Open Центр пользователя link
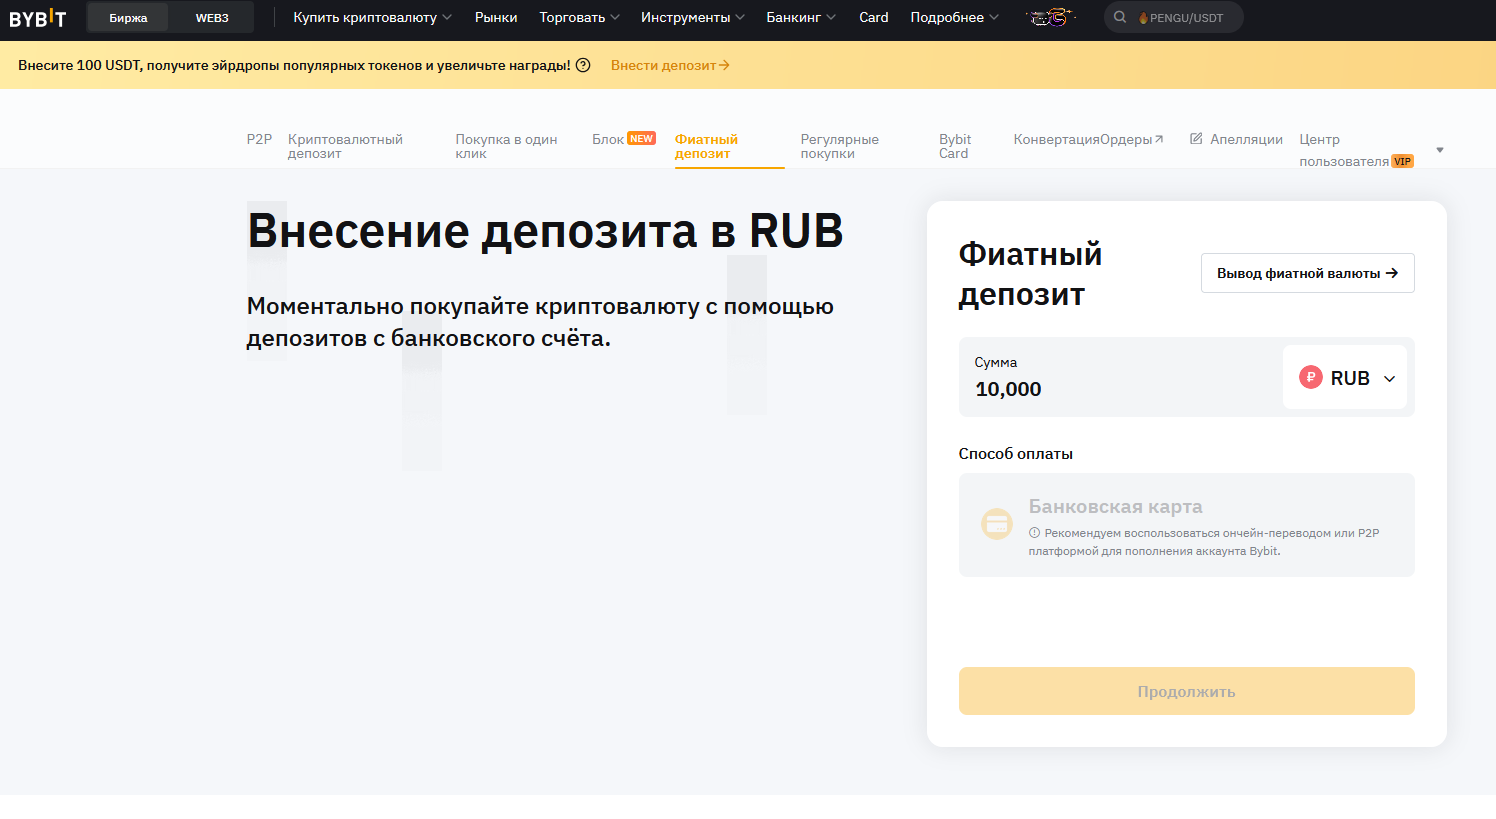 tap(1344, 150)
